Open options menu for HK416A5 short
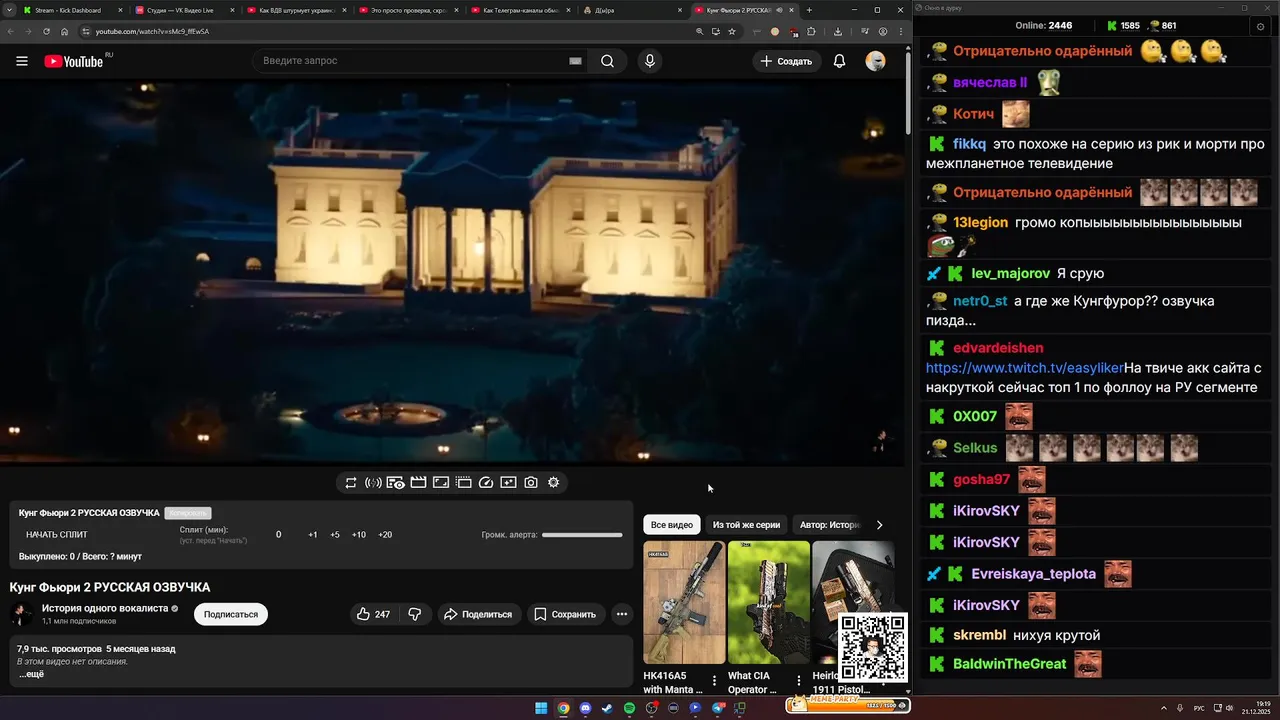Viewport: 1280px width, 720px height. 714,682
